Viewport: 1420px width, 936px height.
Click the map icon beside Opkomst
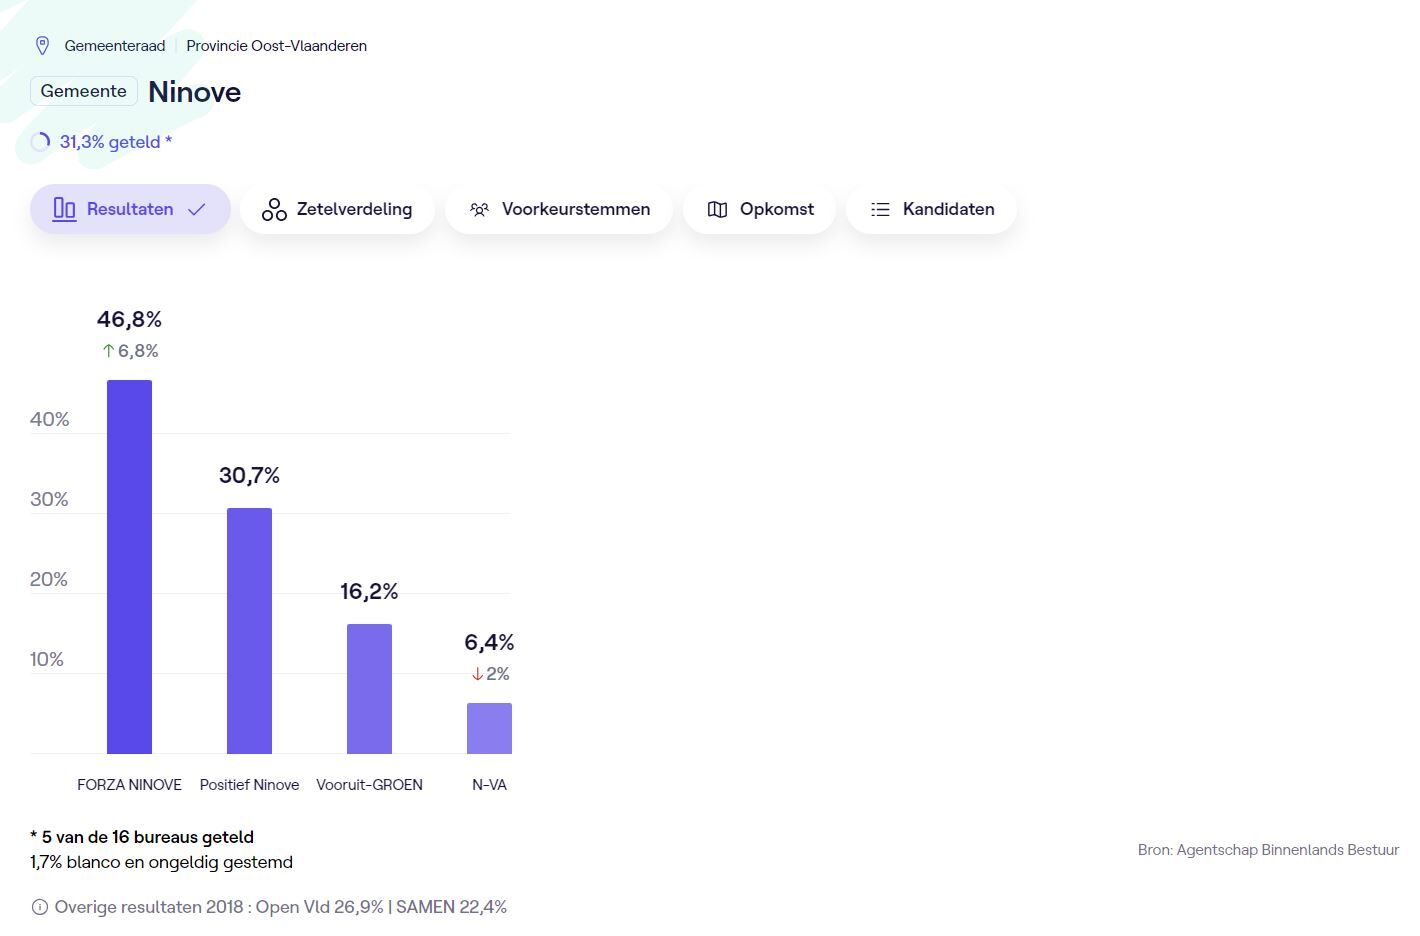point(717,209)
